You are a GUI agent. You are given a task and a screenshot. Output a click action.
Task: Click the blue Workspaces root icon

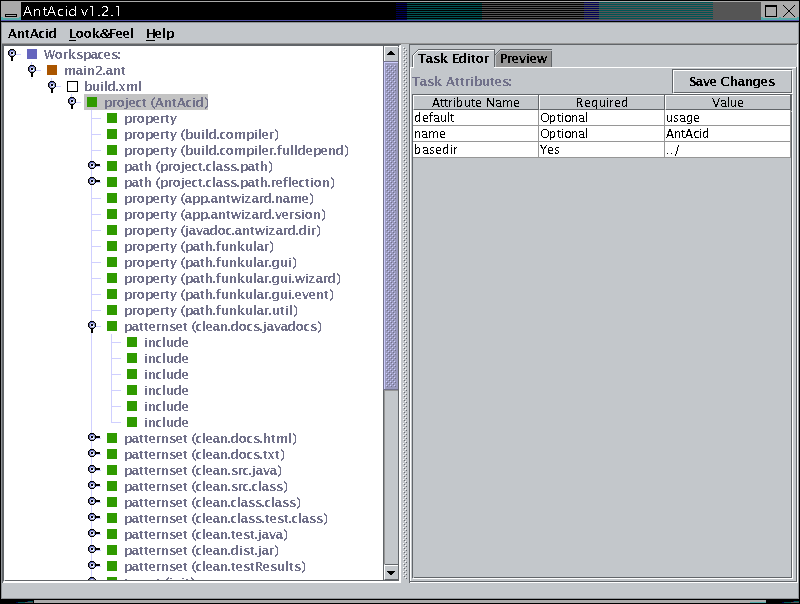[32, 54]
